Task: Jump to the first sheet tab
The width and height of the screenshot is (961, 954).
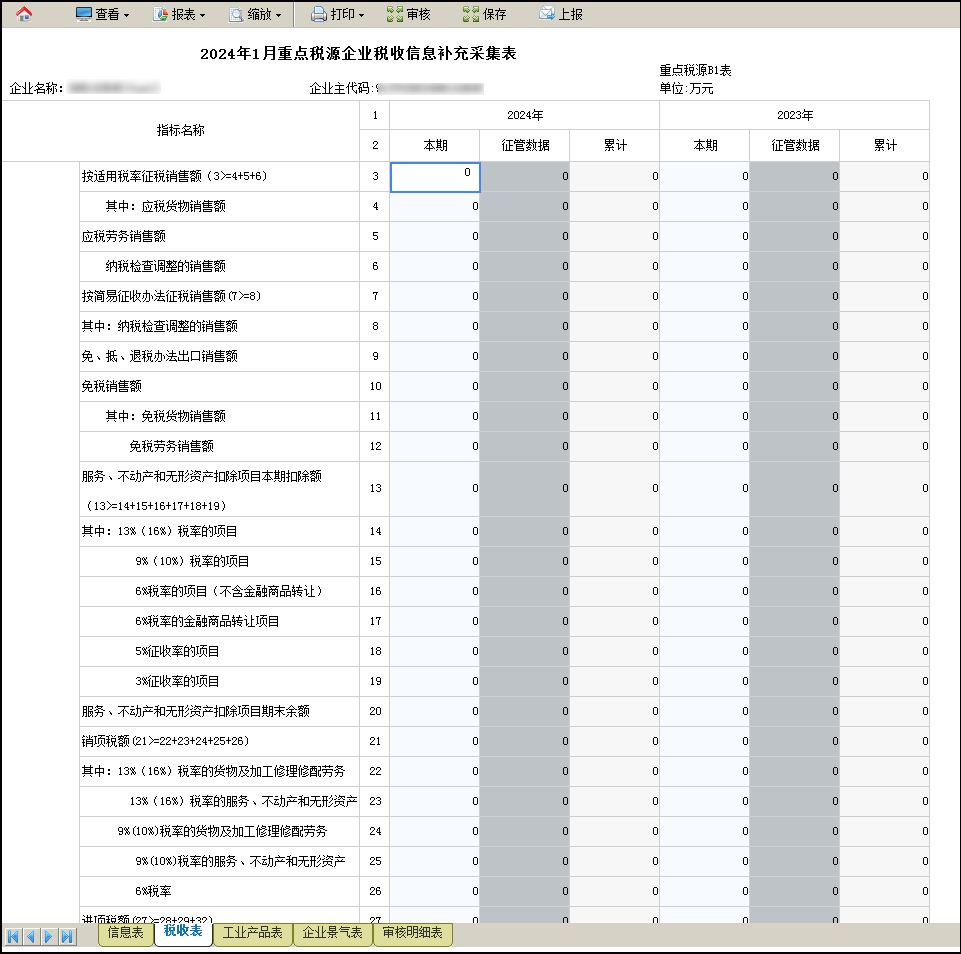Action: click(12, 936)
